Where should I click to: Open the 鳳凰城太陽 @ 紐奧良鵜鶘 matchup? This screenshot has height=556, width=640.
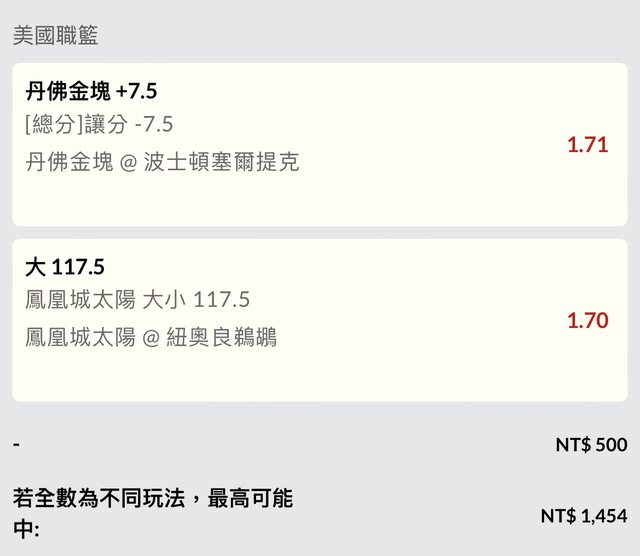point(151,338)
